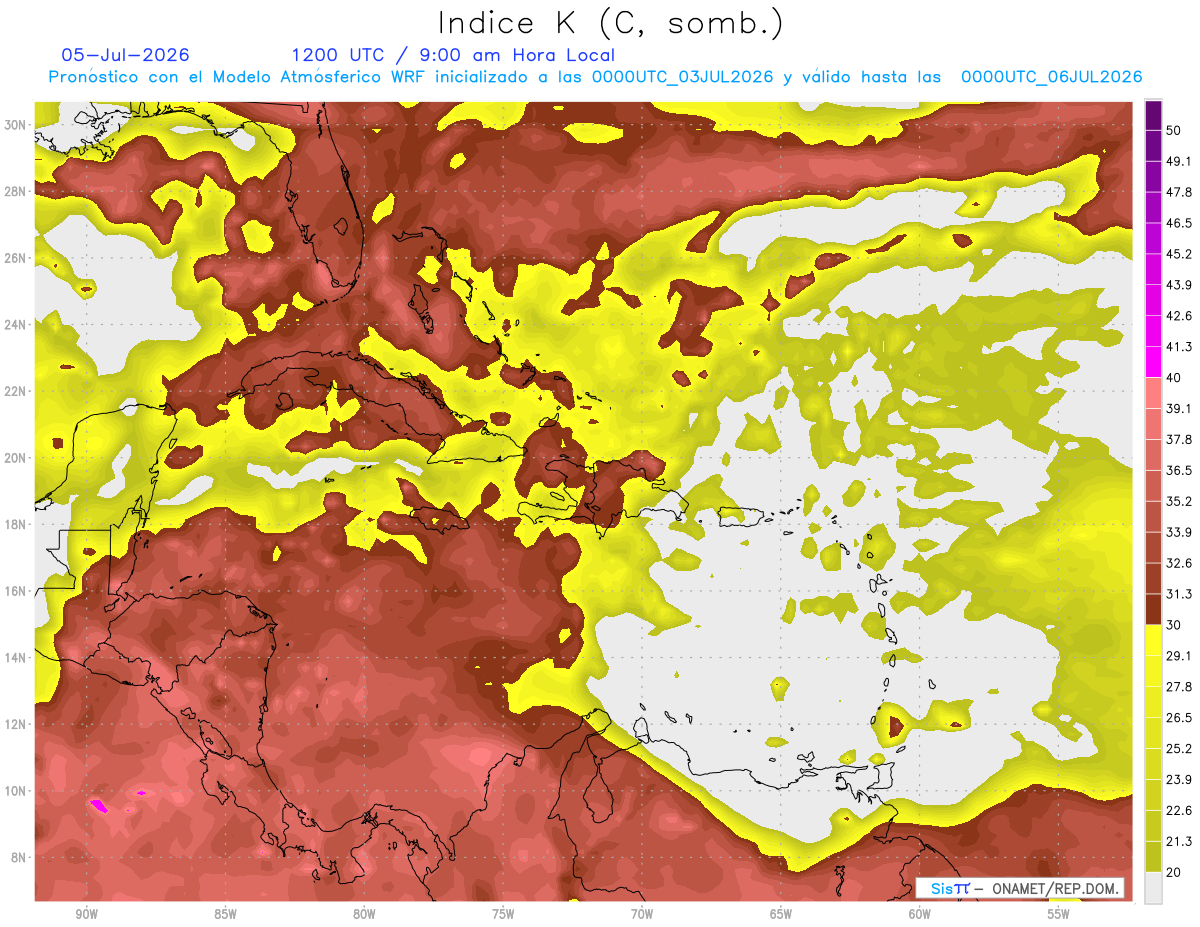Click the "Pronóstico con el Modelo Atmósferico WRF" line
The height and width of the screenshot is (927, 1200).
point(595,77)
